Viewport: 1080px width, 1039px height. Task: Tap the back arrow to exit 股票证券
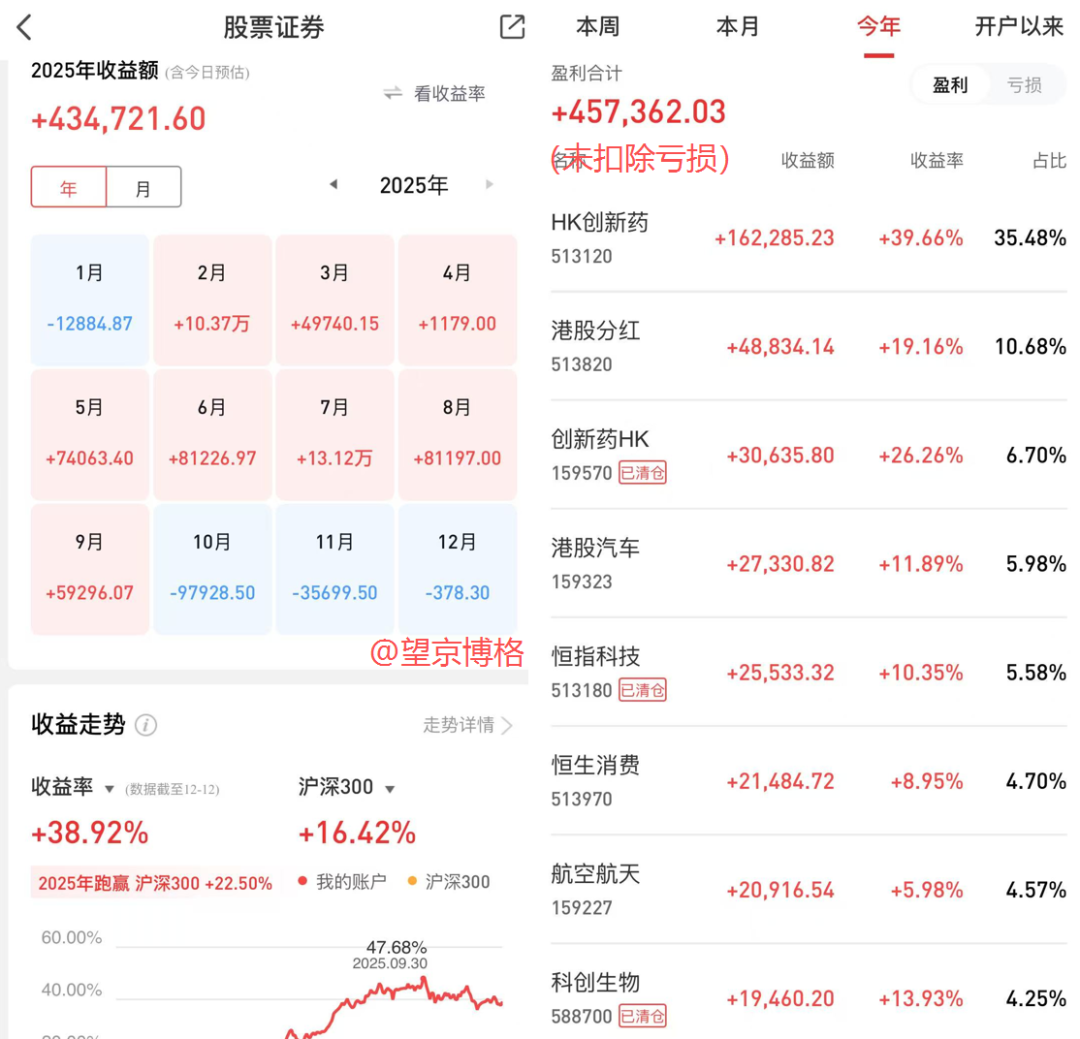tap(23, 27)
